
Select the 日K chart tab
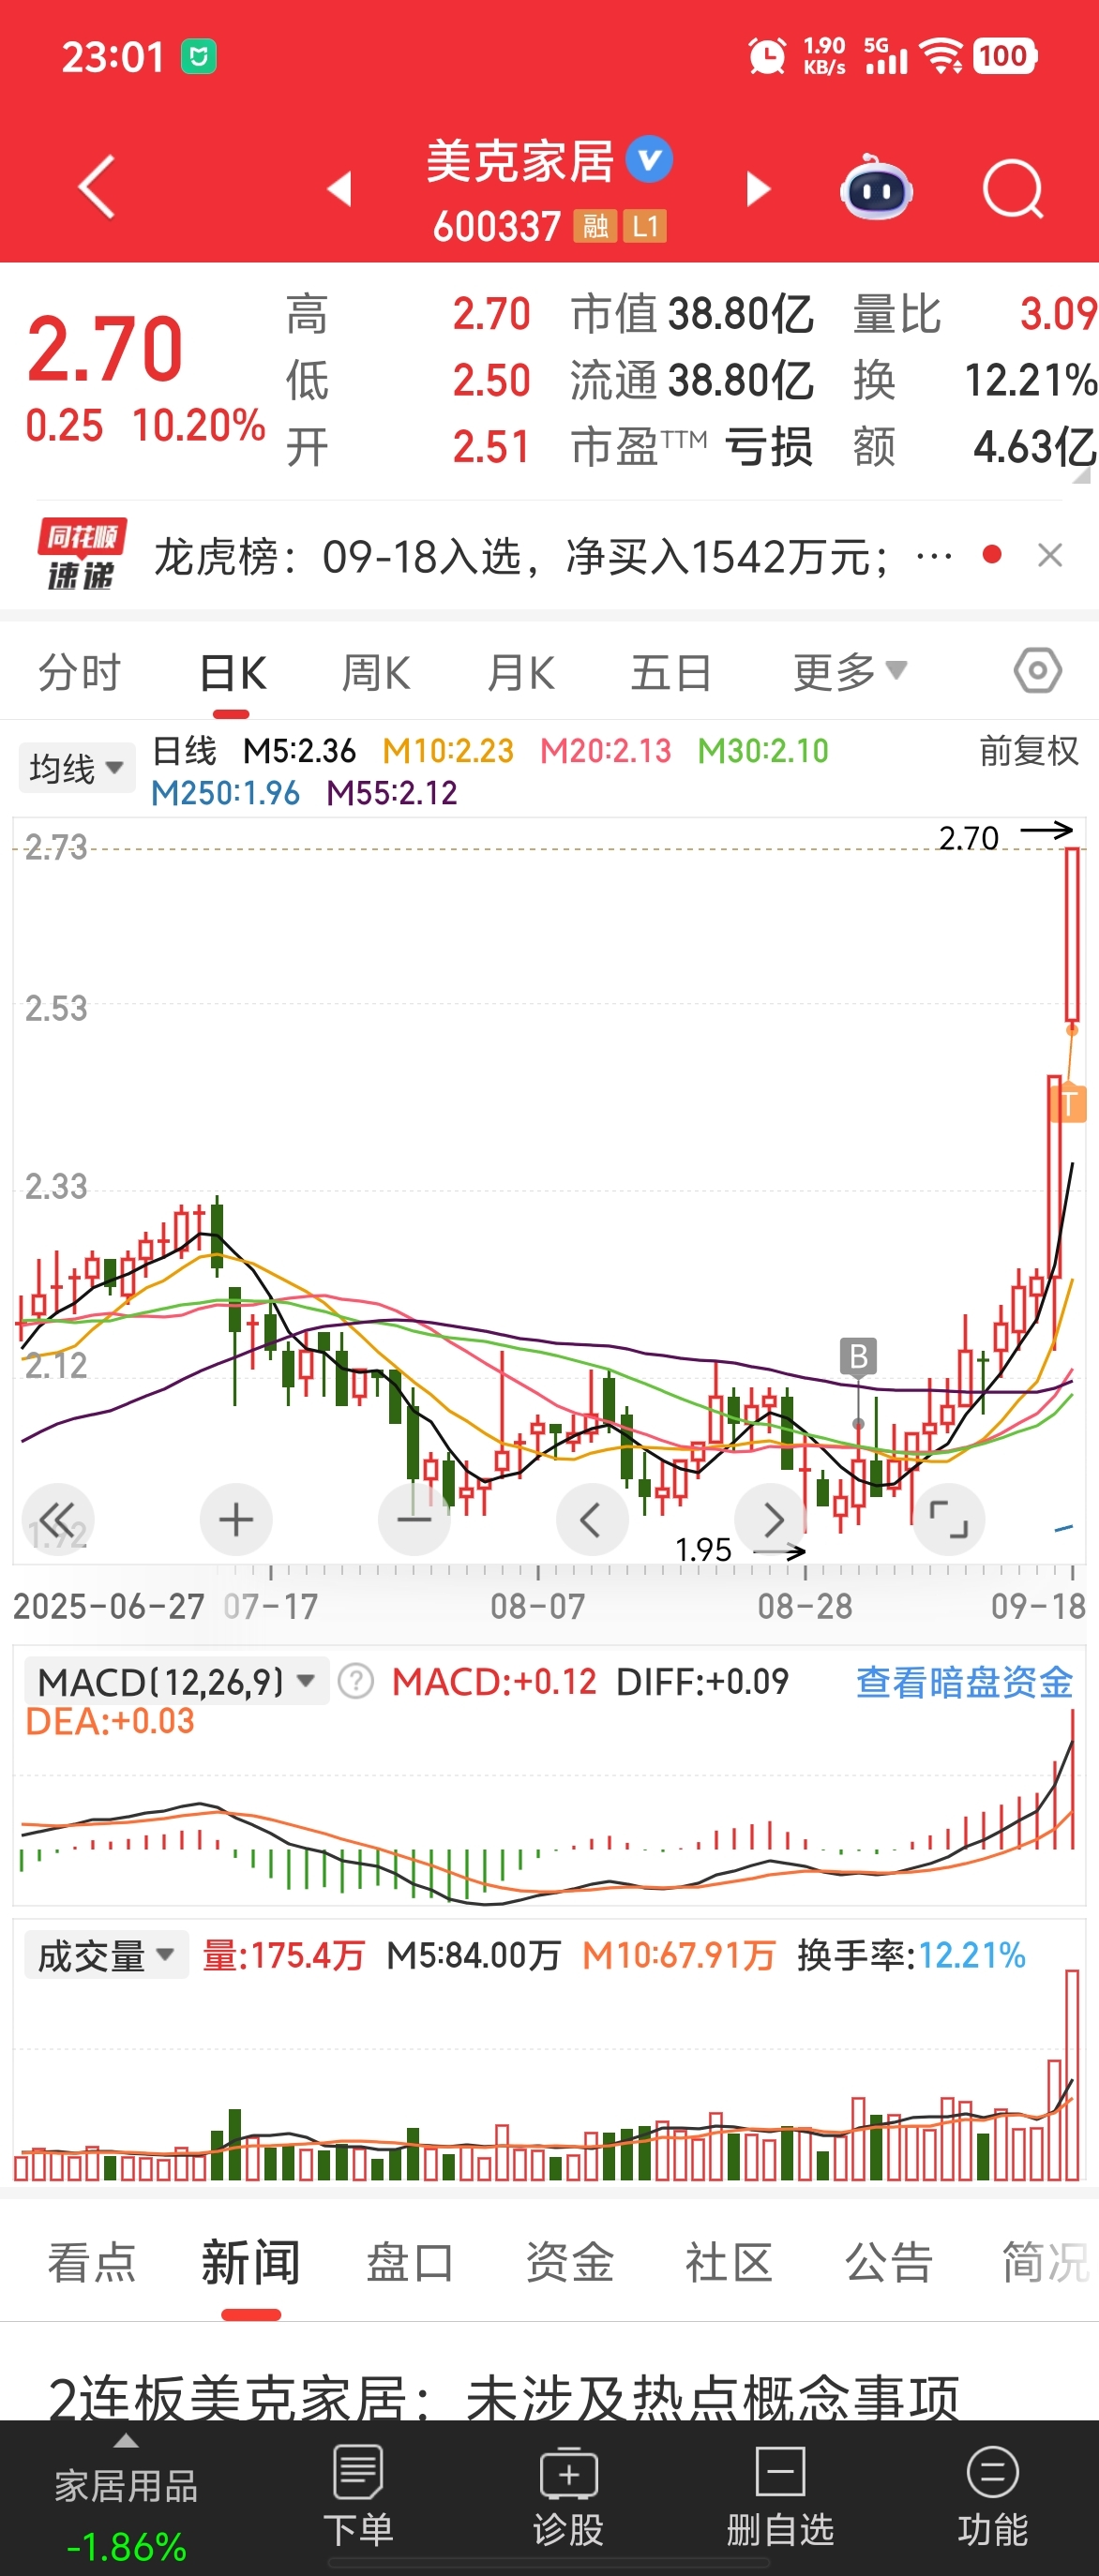232,672
